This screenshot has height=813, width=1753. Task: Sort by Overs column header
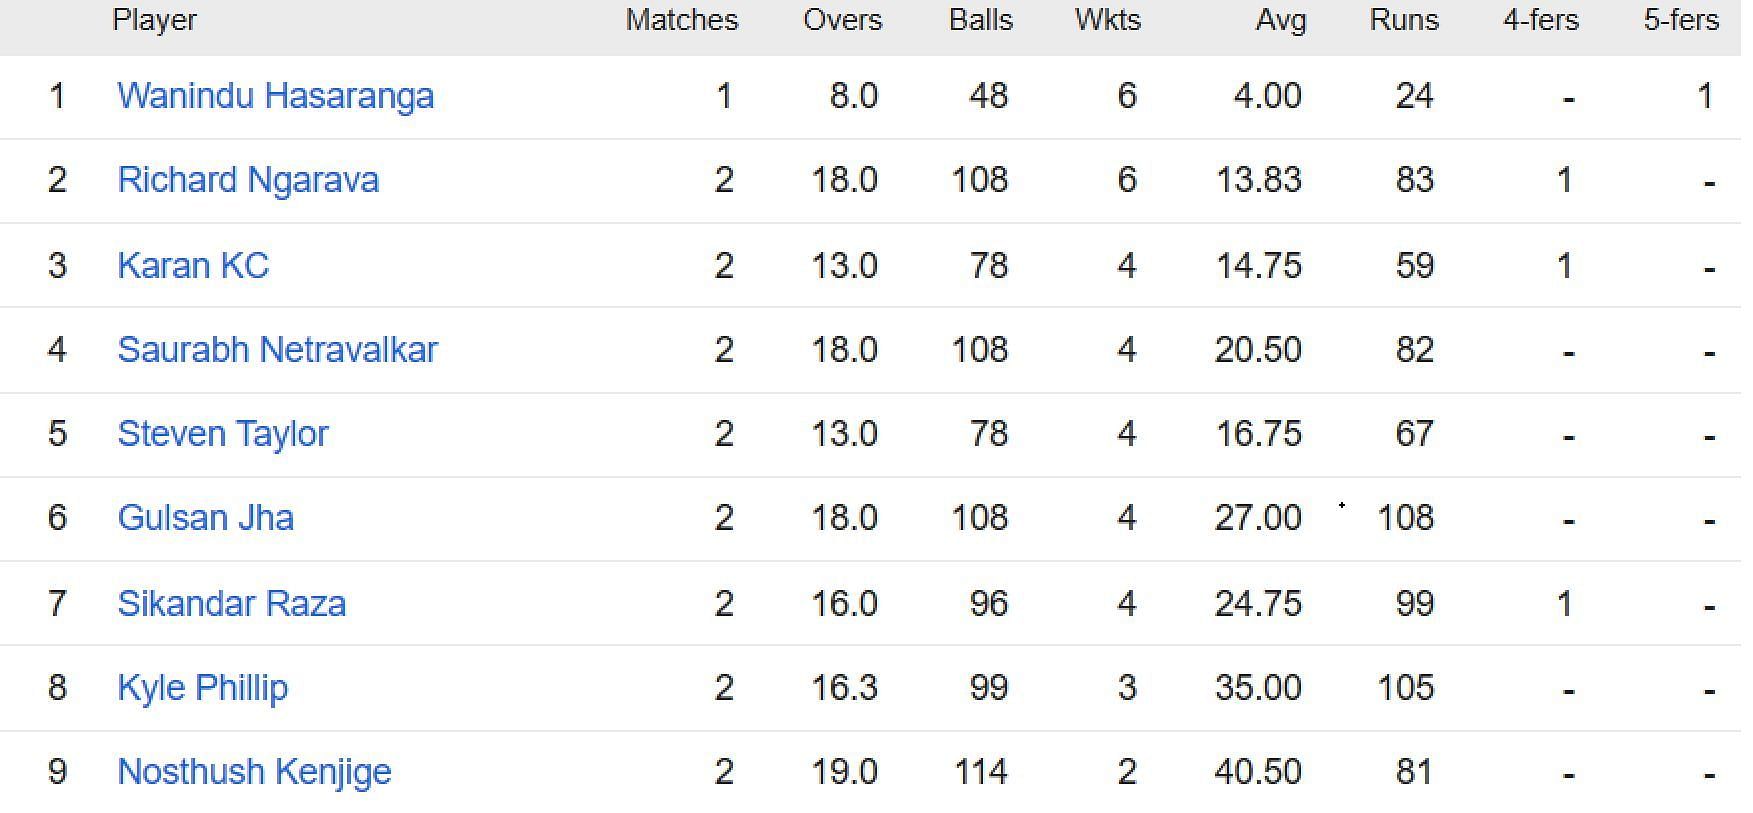click(x=842, y=20)
